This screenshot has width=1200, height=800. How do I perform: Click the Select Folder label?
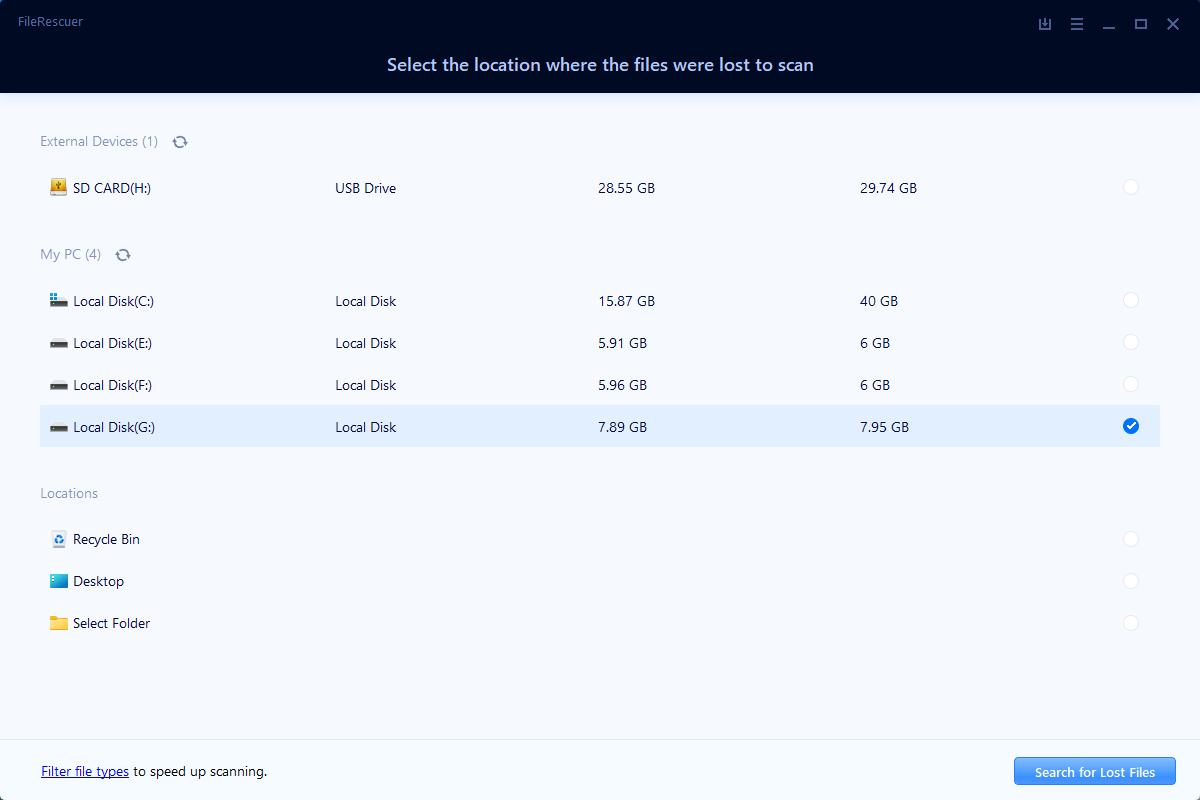click(x=112, y=623)
